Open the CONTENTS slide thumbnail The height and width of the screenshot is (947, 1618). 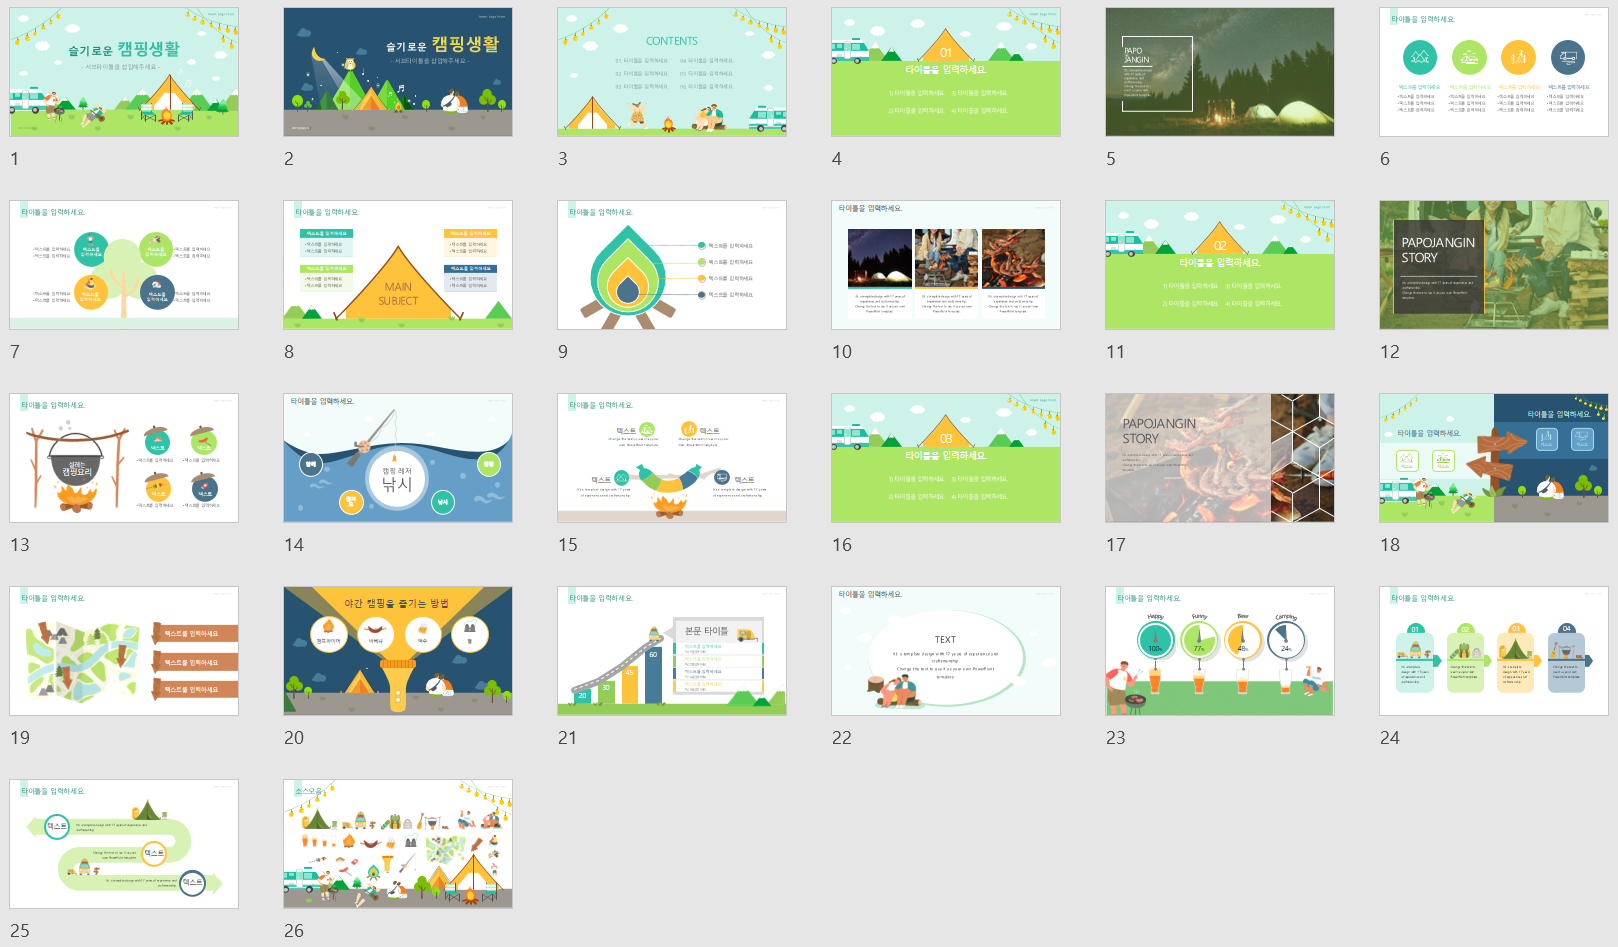[x=672, y=72]
